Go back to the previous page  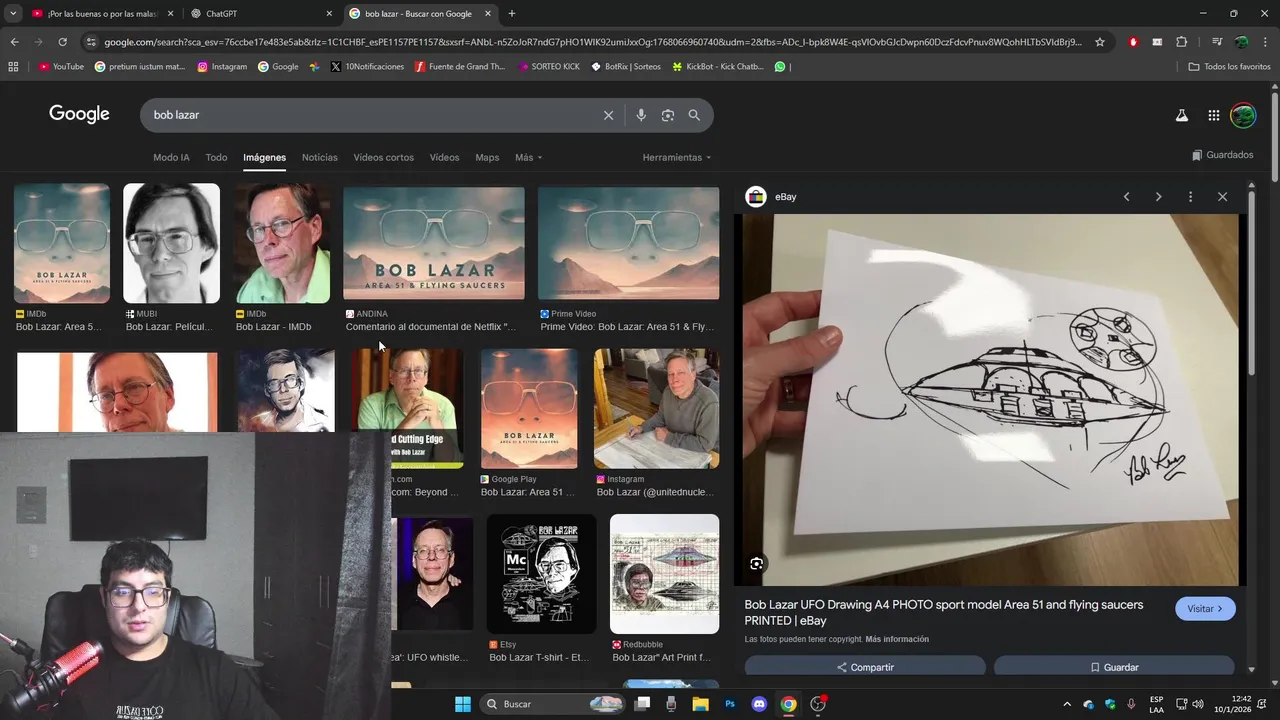[x=14, y=42]
